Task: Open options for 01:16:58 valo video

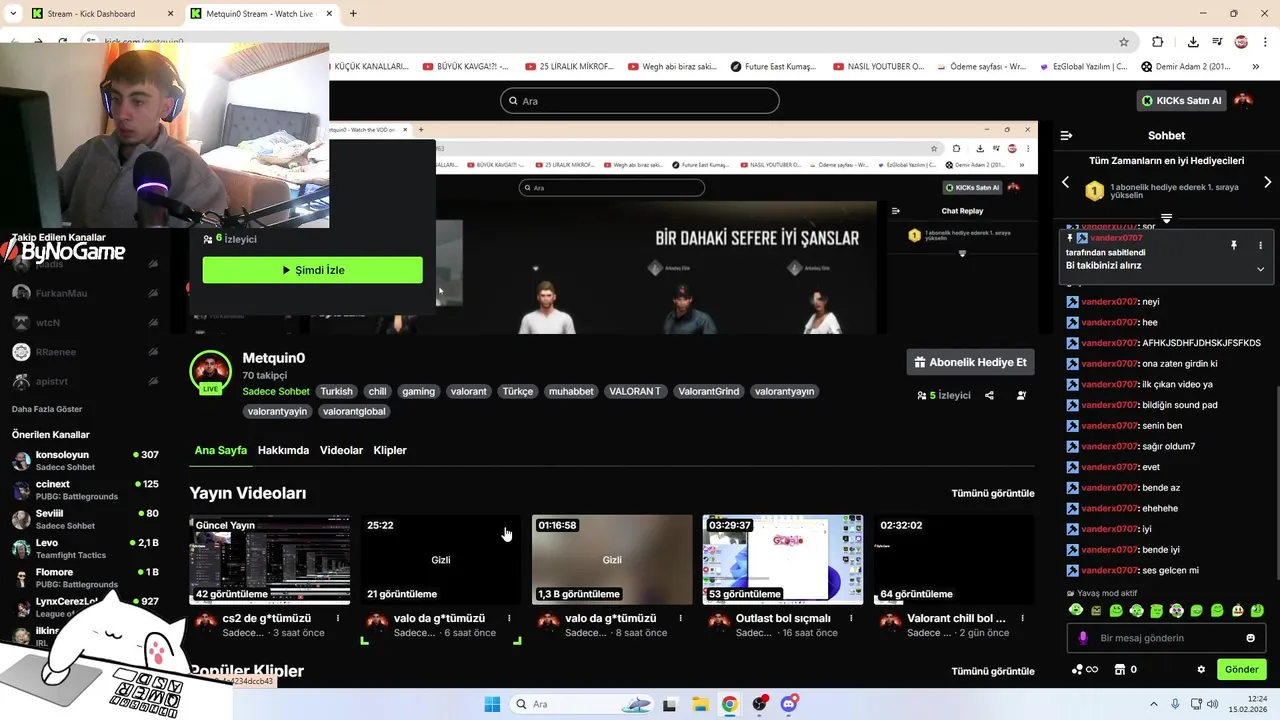Action: (x=680, y=618)
